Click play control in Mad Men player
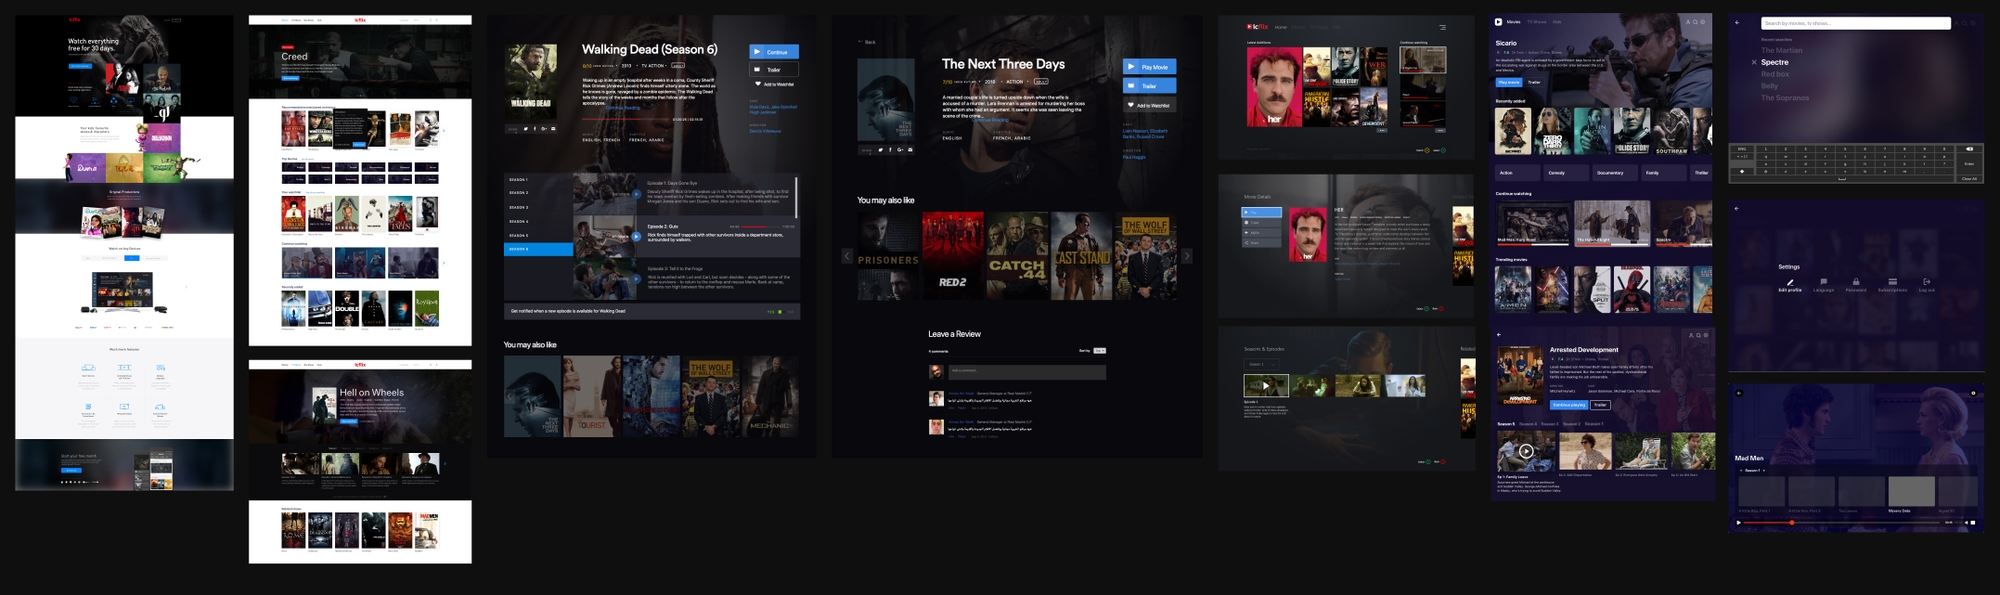Screen dimensions: 2000x595 pyautogui.click(x=1739, y=523)
